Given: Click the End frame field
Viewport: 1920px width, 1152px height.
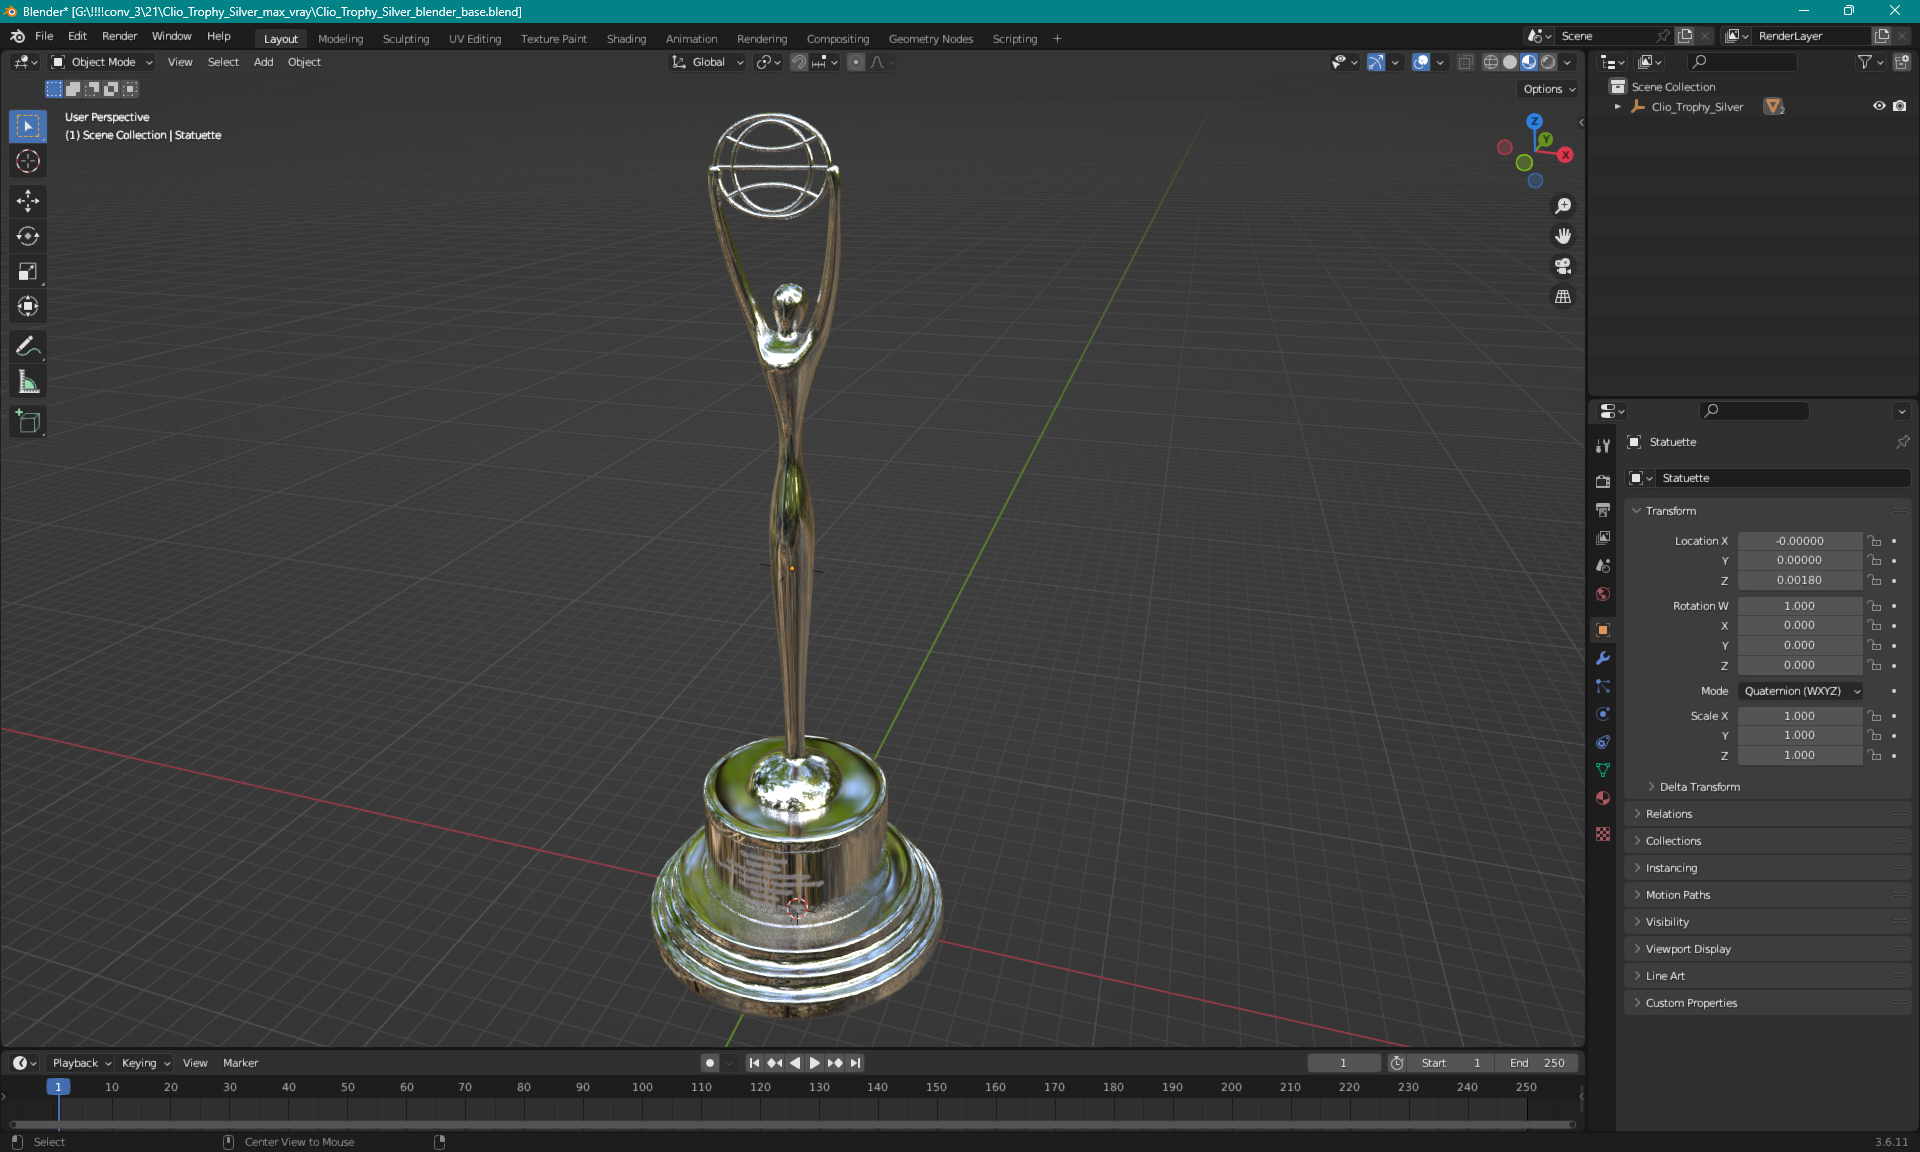Looking at the screenshot, I should coord(1538,1063).
